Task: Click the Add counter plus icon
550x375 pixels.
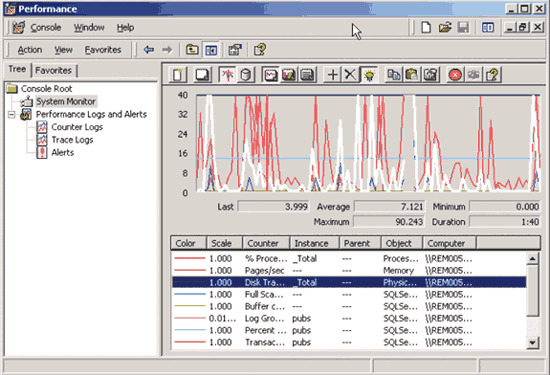Action: [332, 75]
